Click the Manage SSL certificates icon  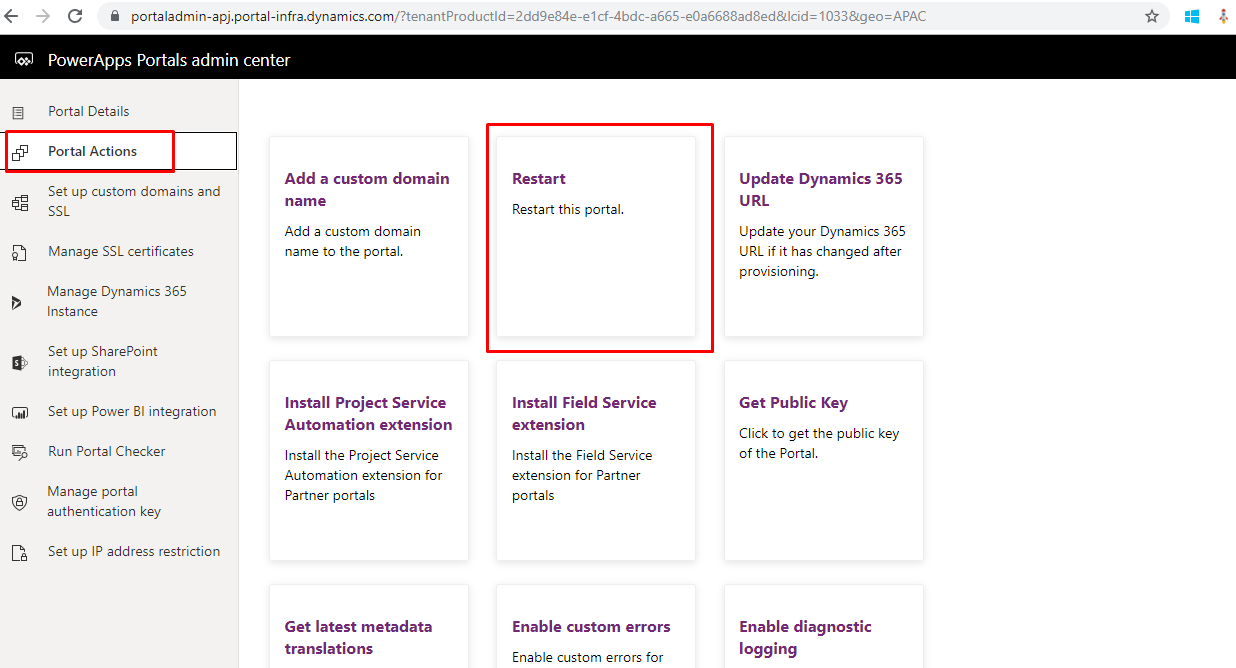tap(19, 253)
